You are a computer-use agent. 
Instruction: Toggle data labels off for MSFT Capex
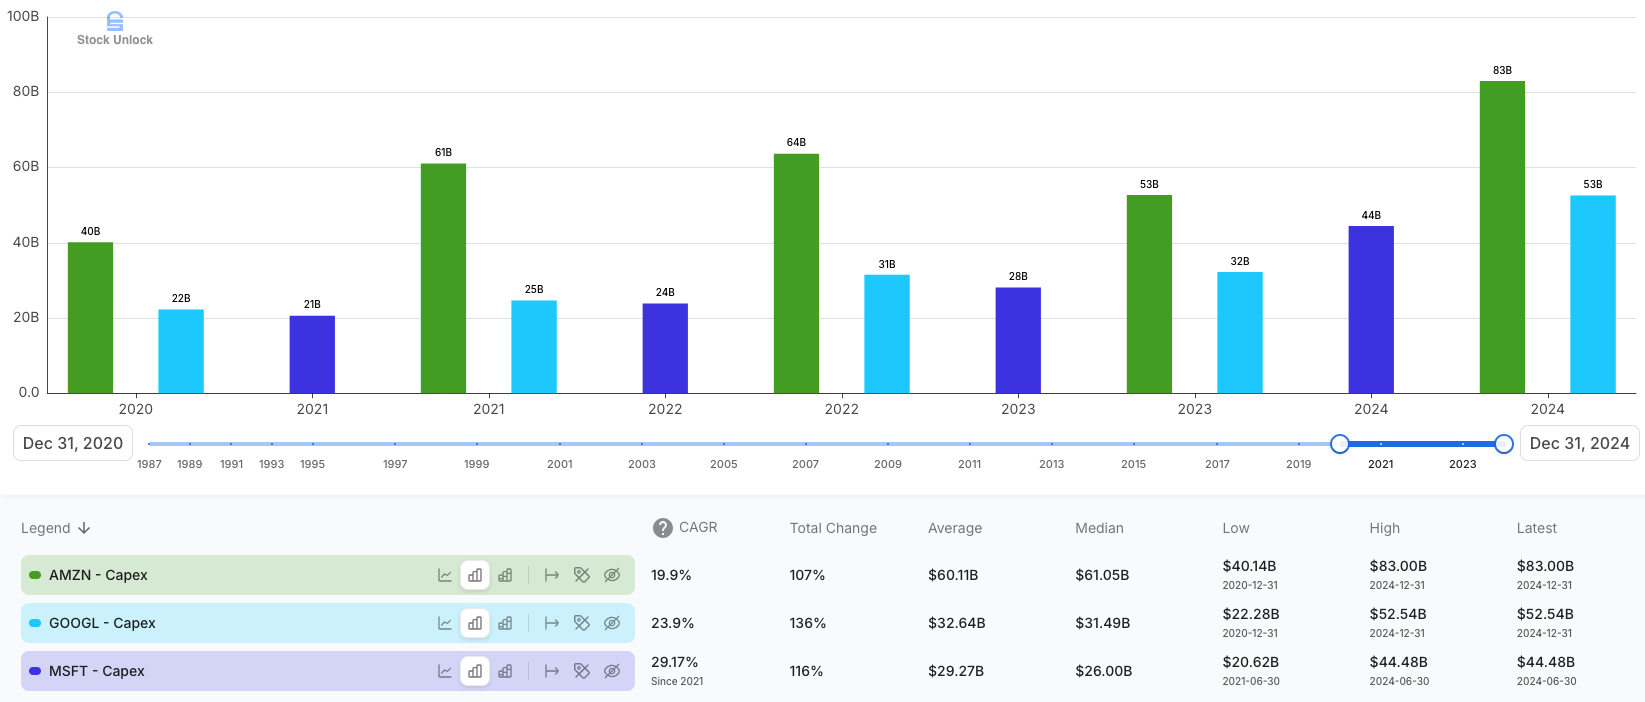581,671
